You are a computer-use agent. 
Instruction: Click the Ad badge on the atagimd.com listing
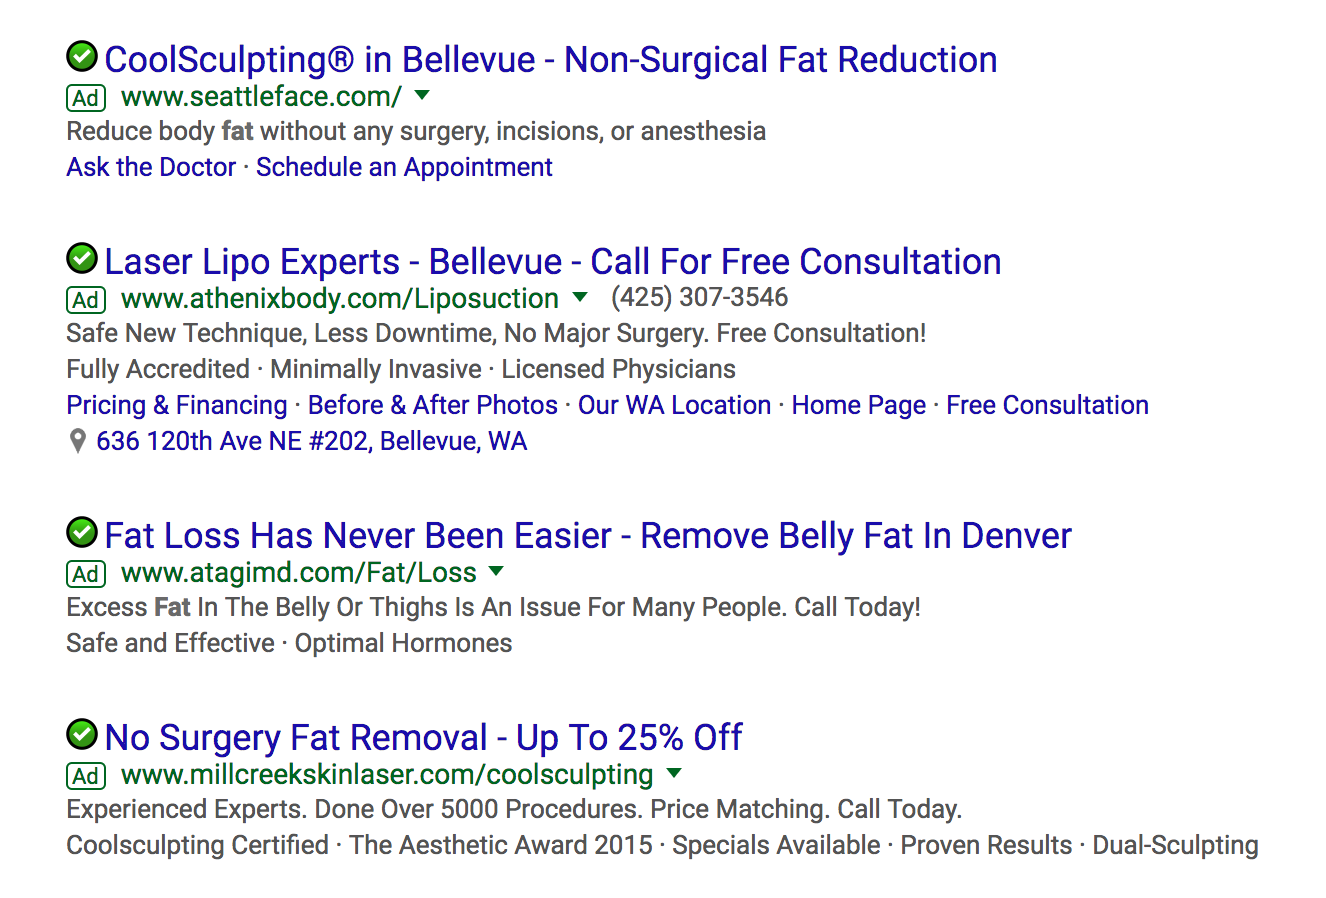(x=85, y=573)
